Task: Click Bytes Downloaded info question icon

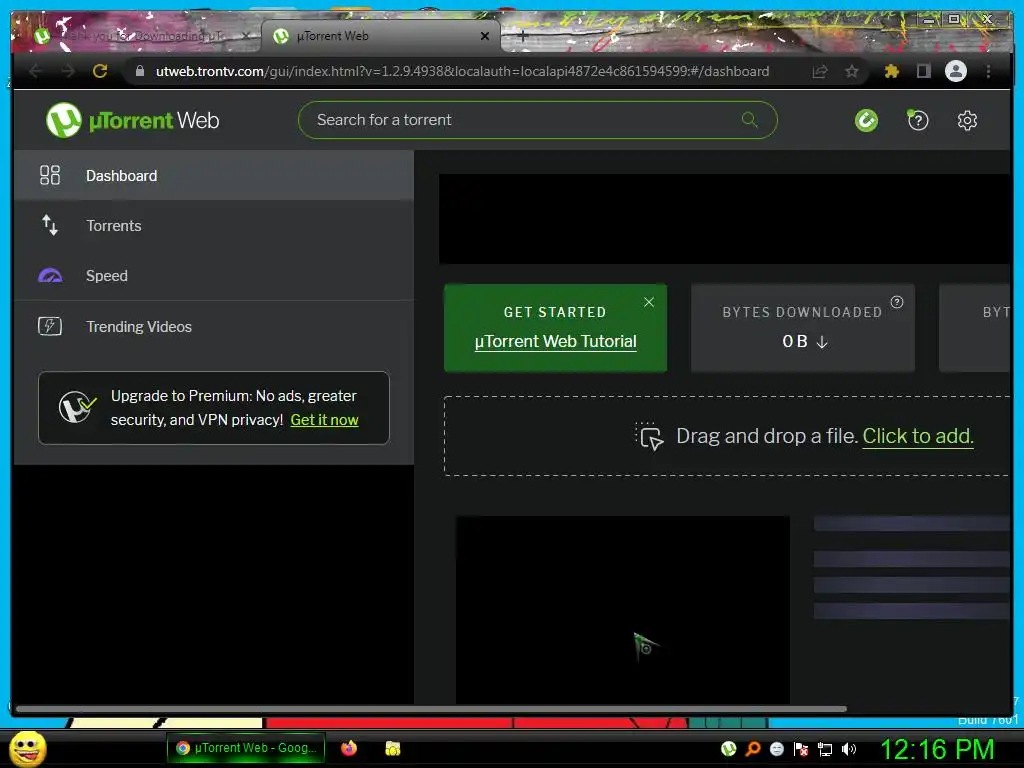Action: (x=897, y=302)
